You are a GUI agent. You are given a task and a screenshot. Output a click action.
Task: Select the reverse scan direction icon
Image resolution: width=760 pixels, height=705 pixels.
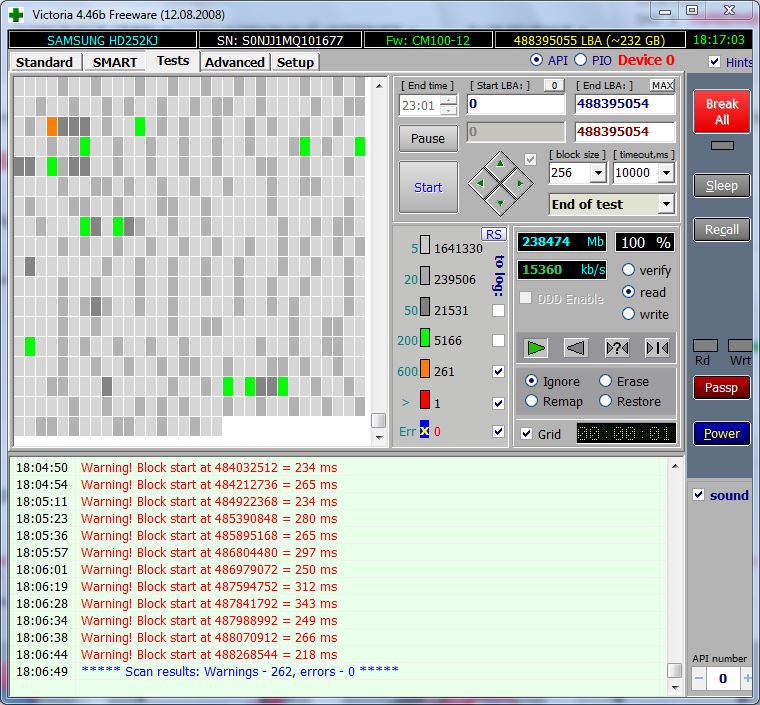[x=575, y=347]
